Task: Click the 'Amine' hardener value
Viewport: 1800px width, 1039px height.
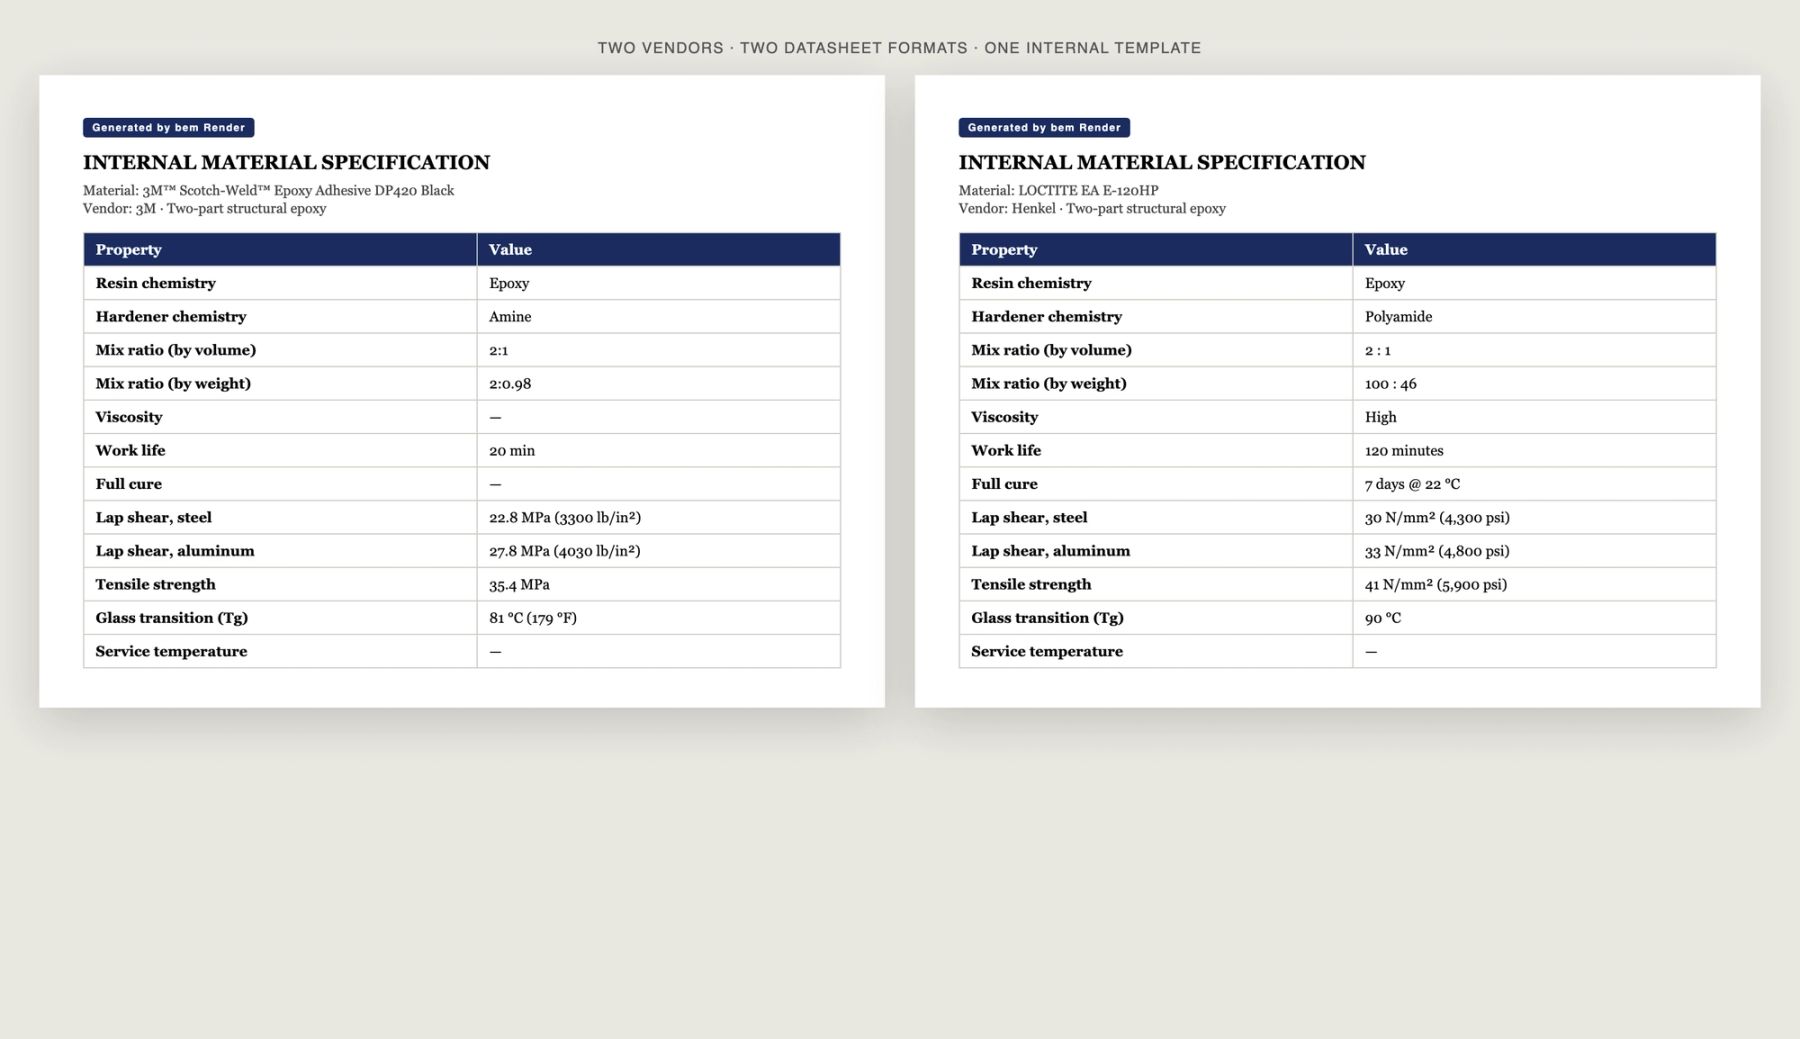Action: point(510,316)
